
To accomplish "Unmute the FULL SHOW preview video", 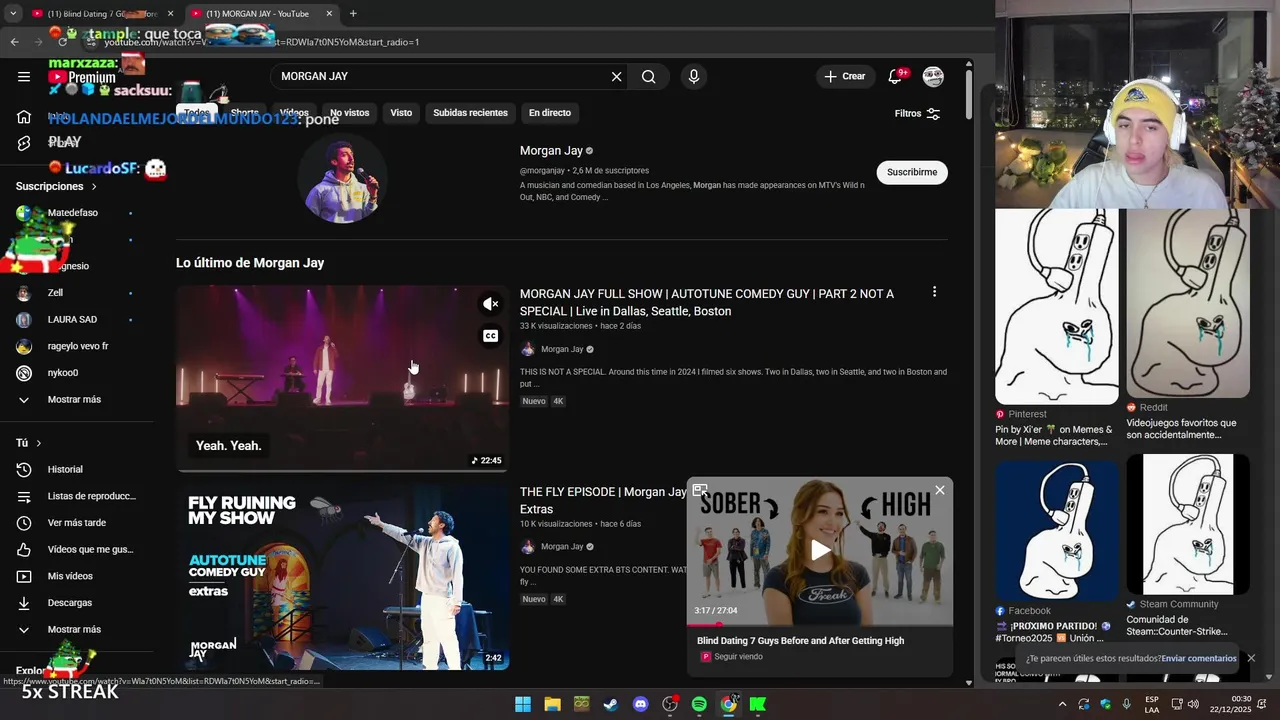I will (490, 304).
